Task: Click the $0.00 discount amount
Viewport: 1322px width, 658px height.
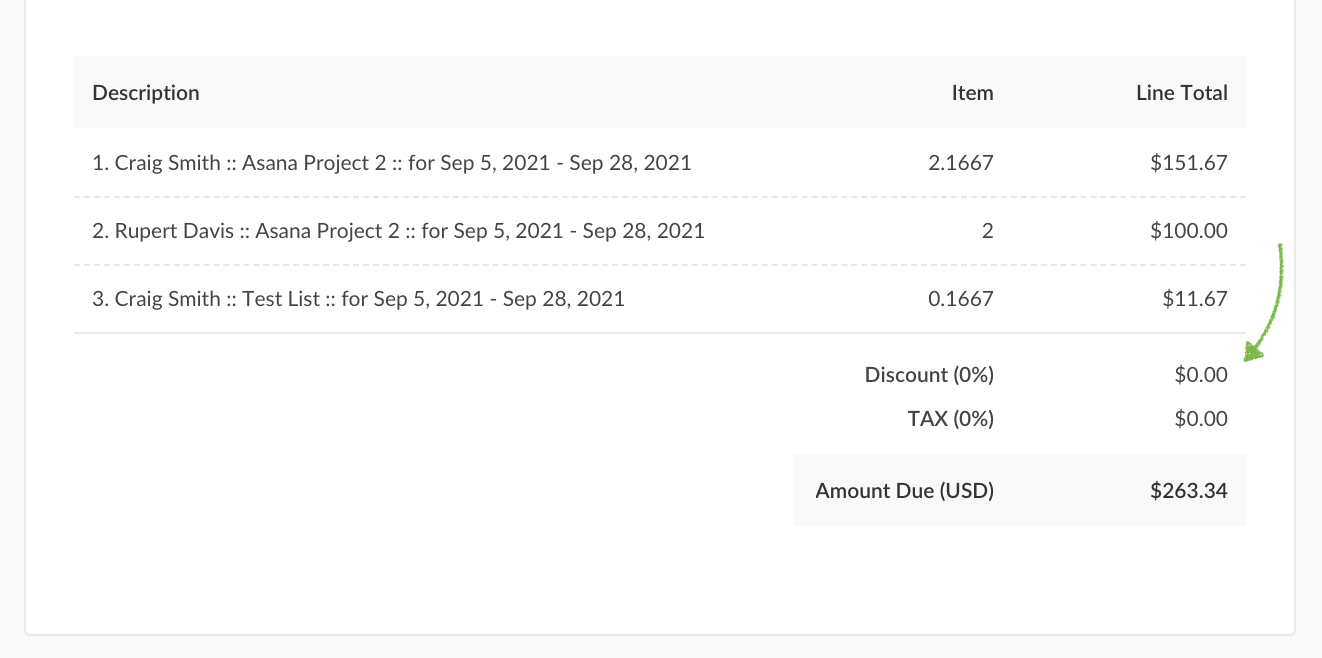Action: (1200, 375)
